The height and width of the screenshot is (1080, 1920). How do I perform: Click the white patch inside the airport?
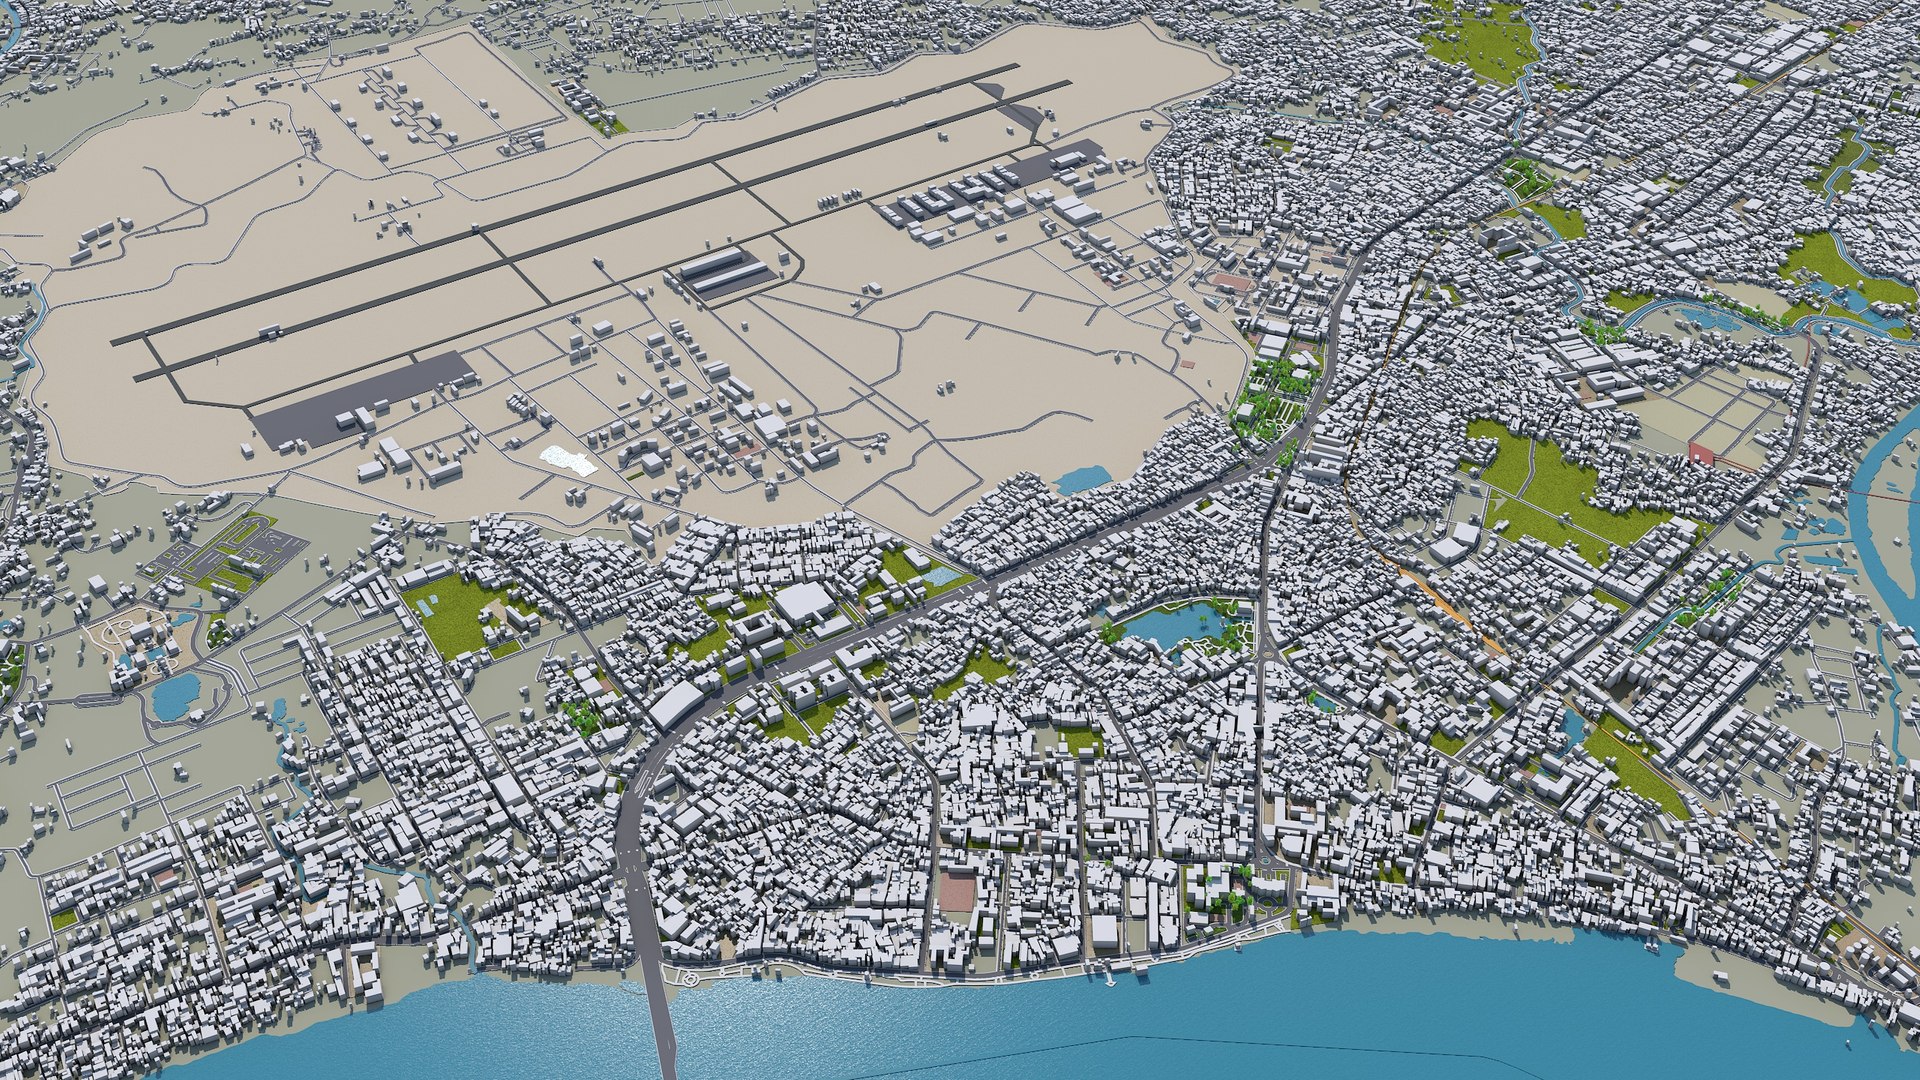pyautogui.click(x=568, y=459)
